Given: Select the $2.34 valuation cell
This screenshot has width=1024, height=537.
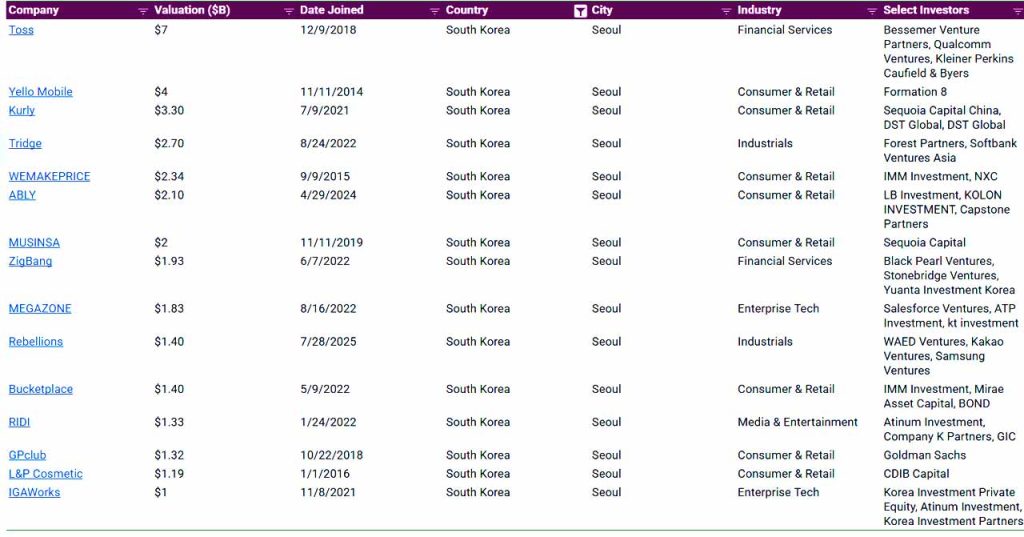Looking at the screenshot, I should pyautogui.click(x=169, y=176).
